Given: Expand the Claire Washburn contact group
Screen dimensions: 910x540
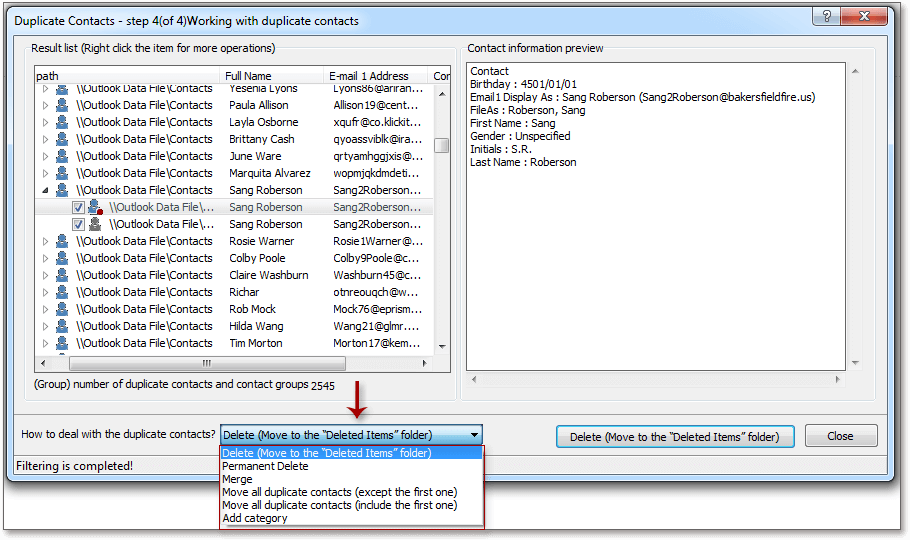Looking at the screenshot, I should 45,275.
